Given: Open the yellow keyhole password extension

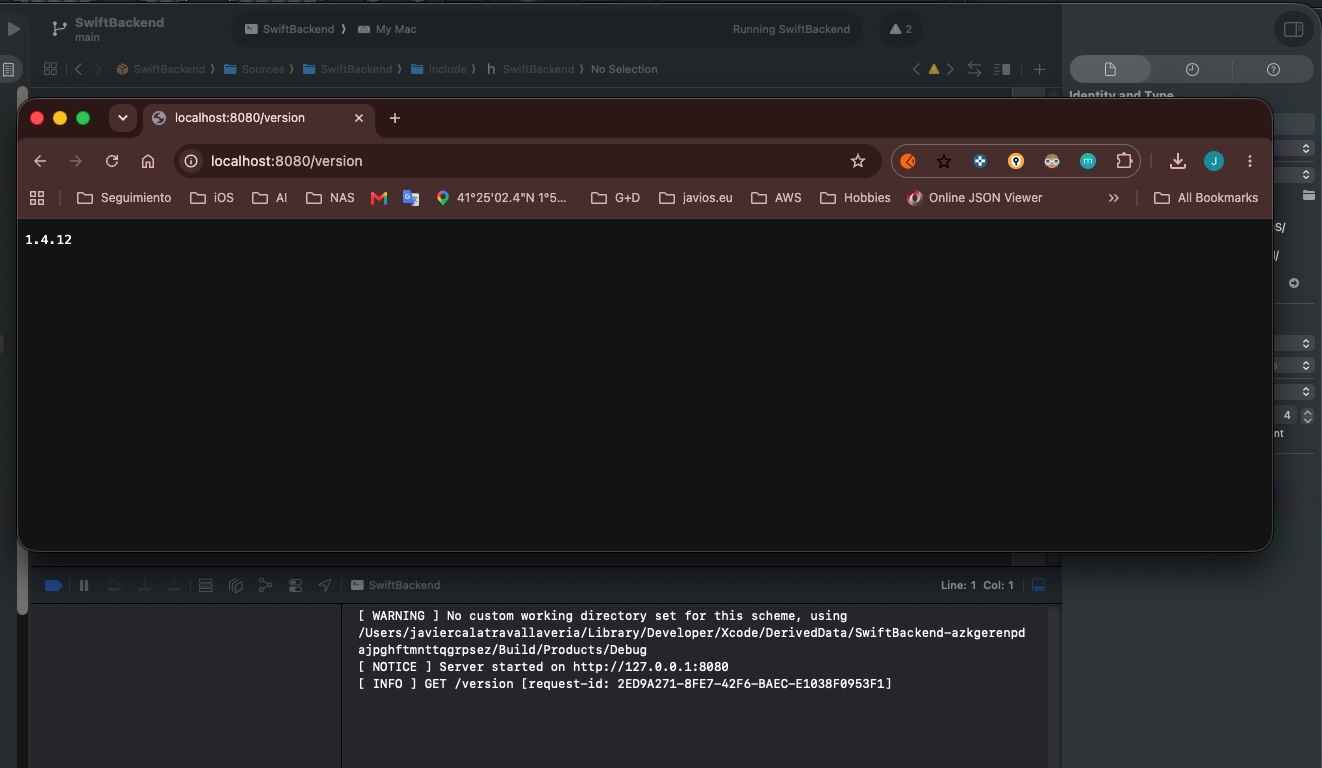Looking at the screenshot, I should (1016, 161).
